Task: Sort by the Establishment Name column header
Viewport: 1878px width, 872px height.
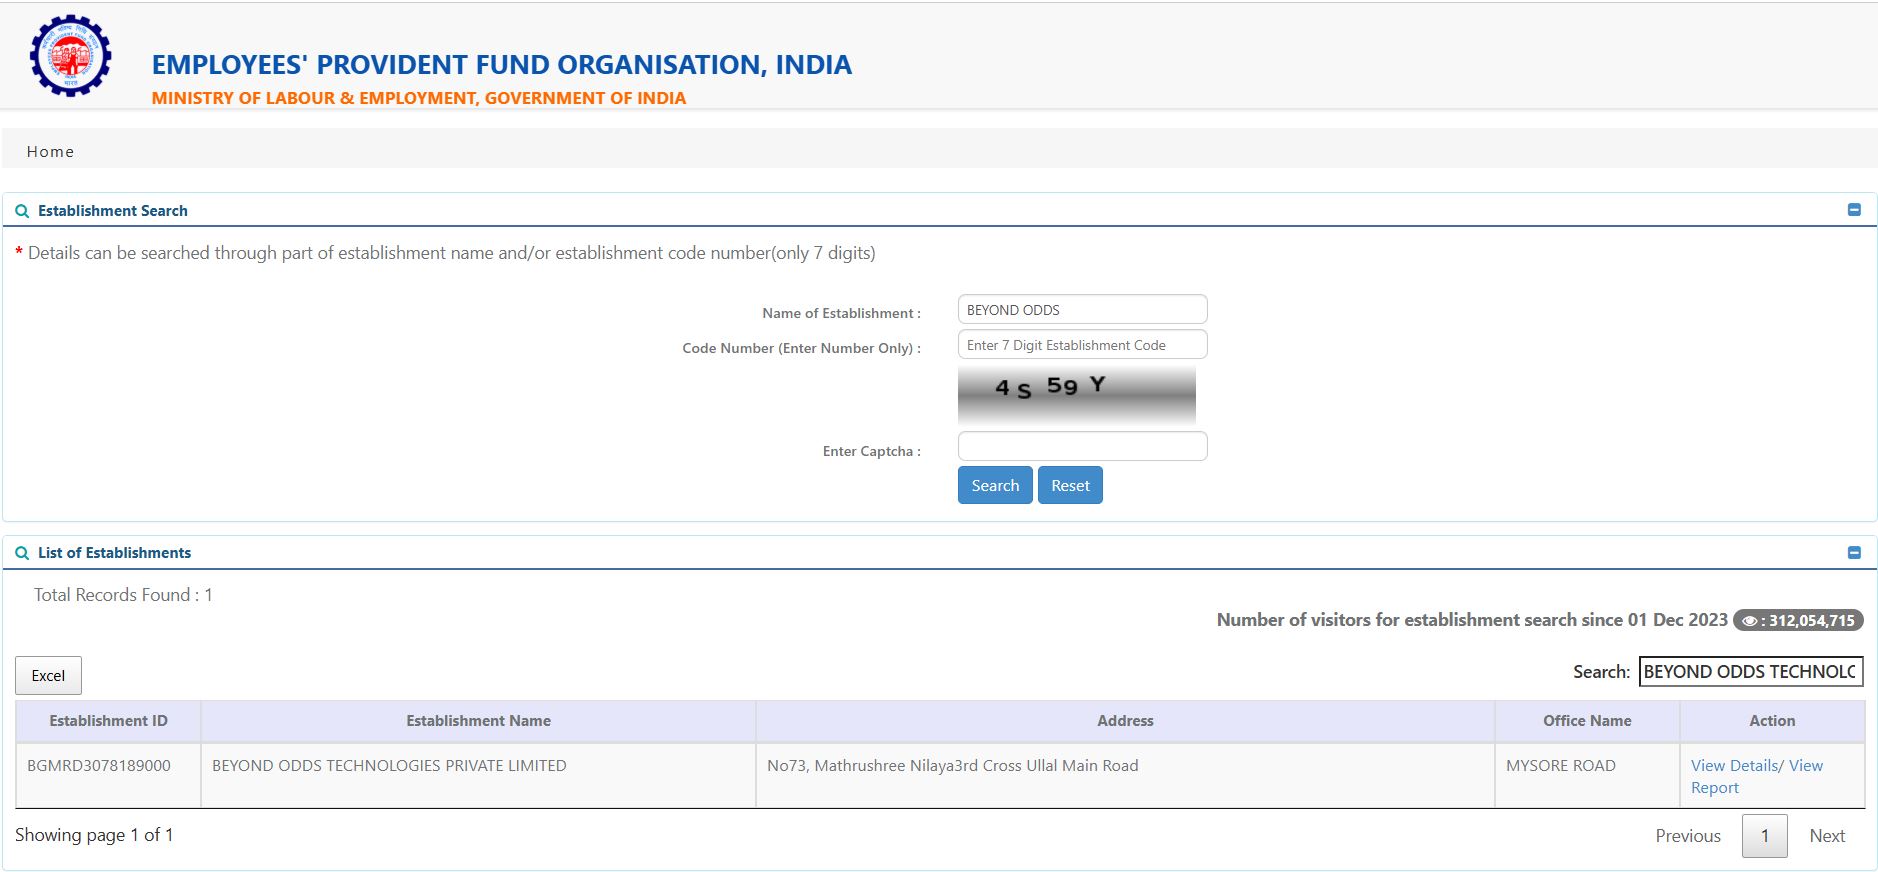Action: (x=478, y=721)
